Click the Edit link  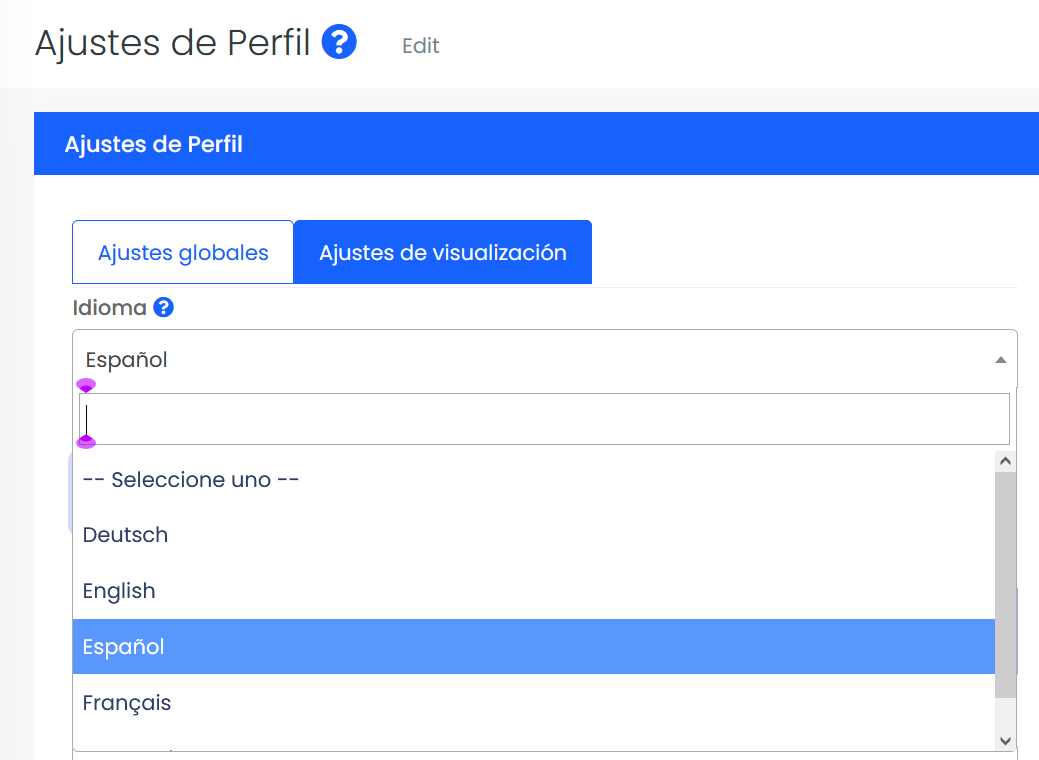(421, 46)
